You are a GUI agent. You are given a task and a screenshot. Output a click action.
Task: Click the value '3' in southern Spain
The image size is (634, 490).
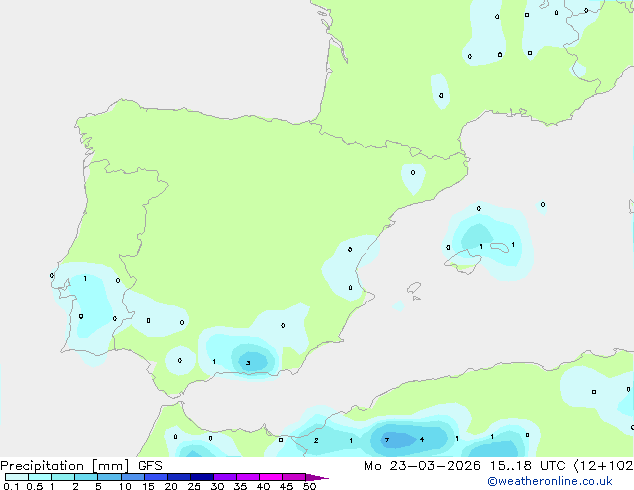[x=248, y=363]
